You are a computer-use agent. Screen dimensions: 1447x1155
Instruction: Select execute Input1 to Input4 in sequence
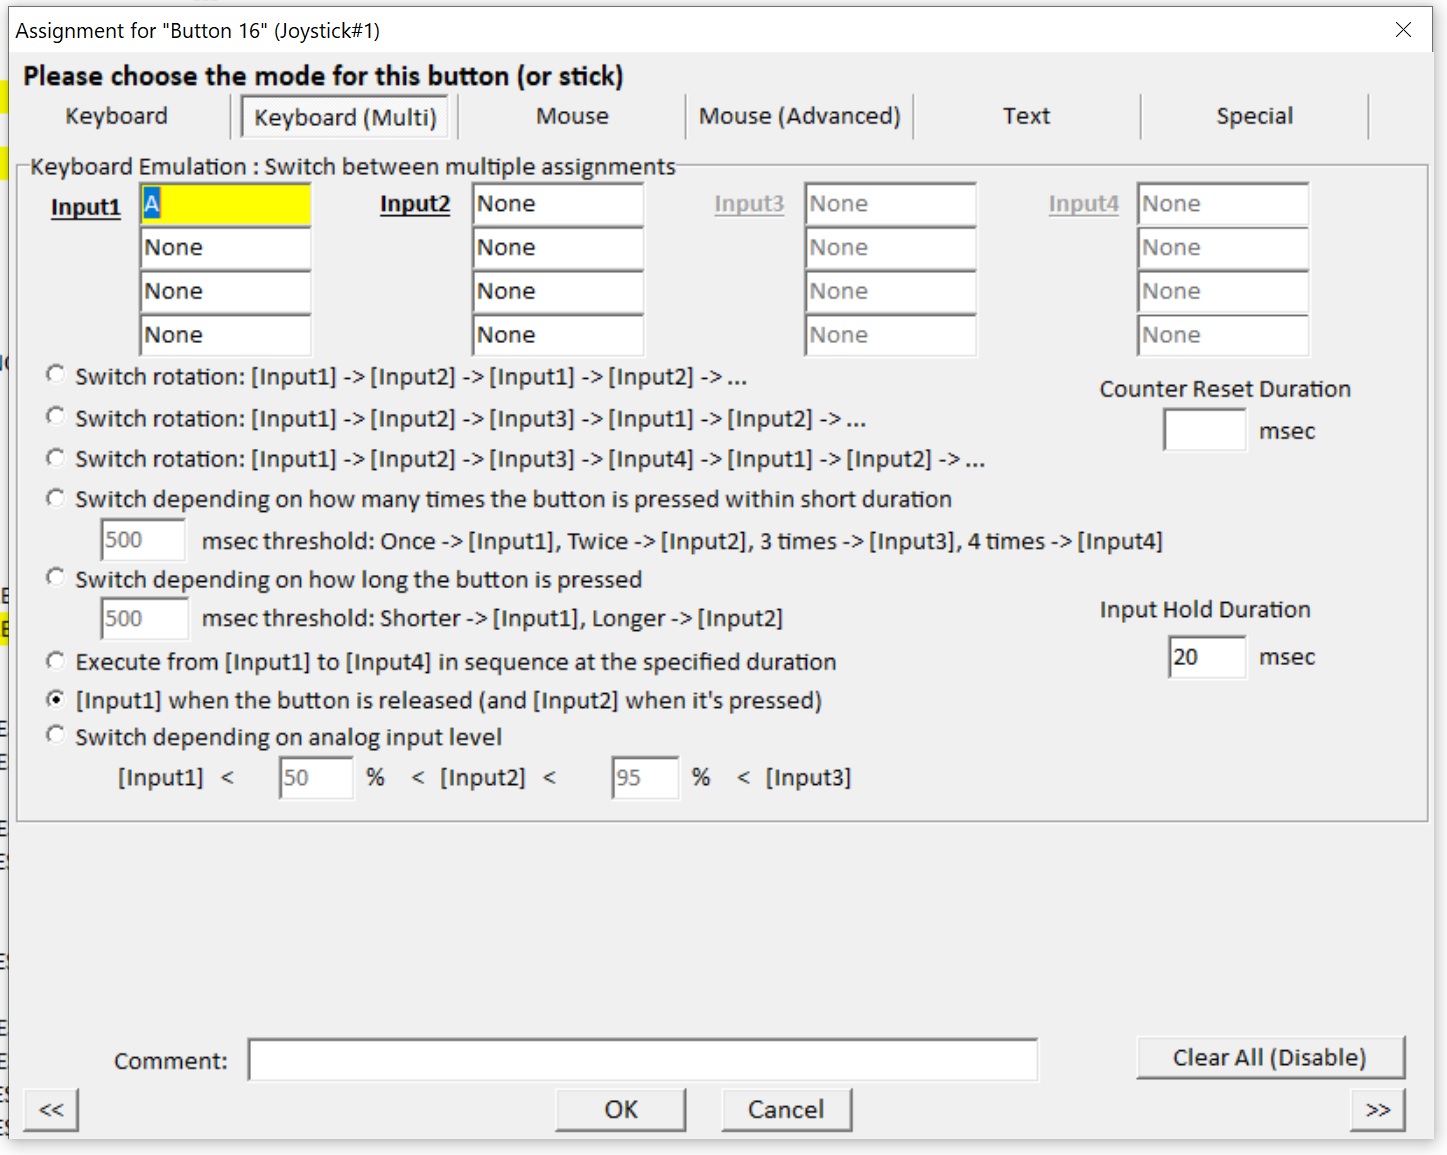tap(56, 661)
